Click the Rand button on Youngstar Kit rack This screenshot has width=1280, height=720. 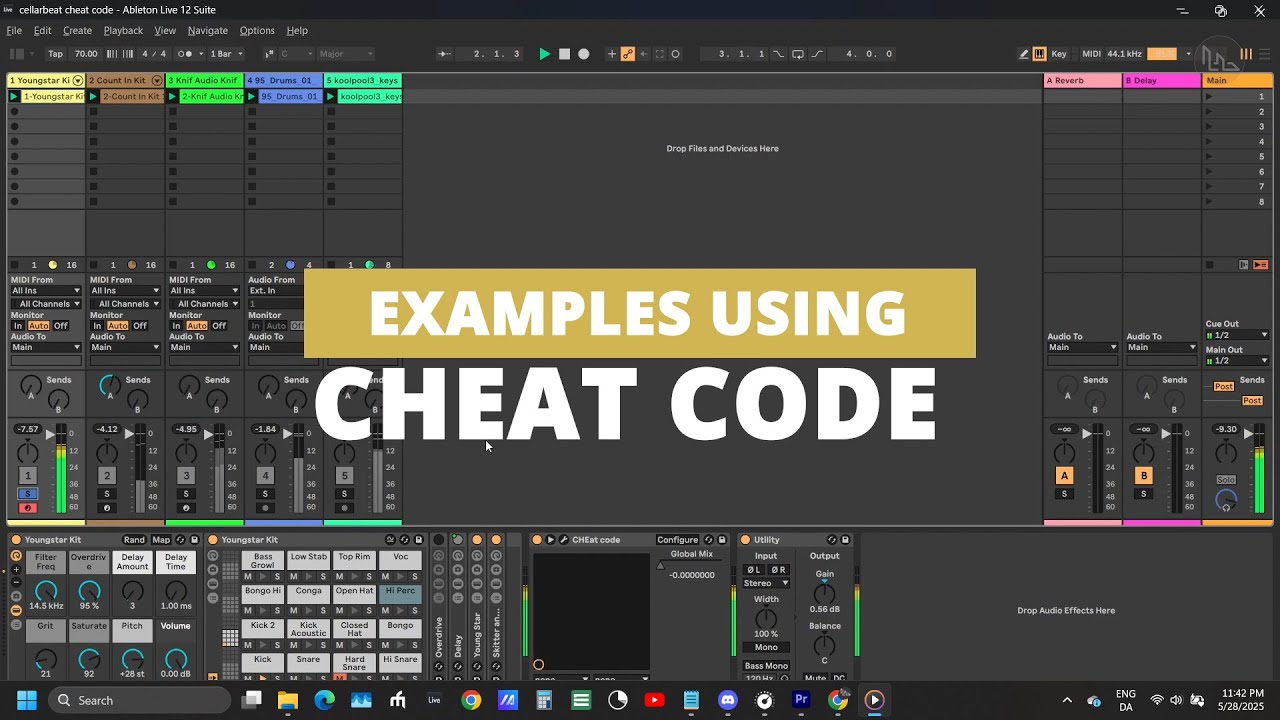coord(134,540)
